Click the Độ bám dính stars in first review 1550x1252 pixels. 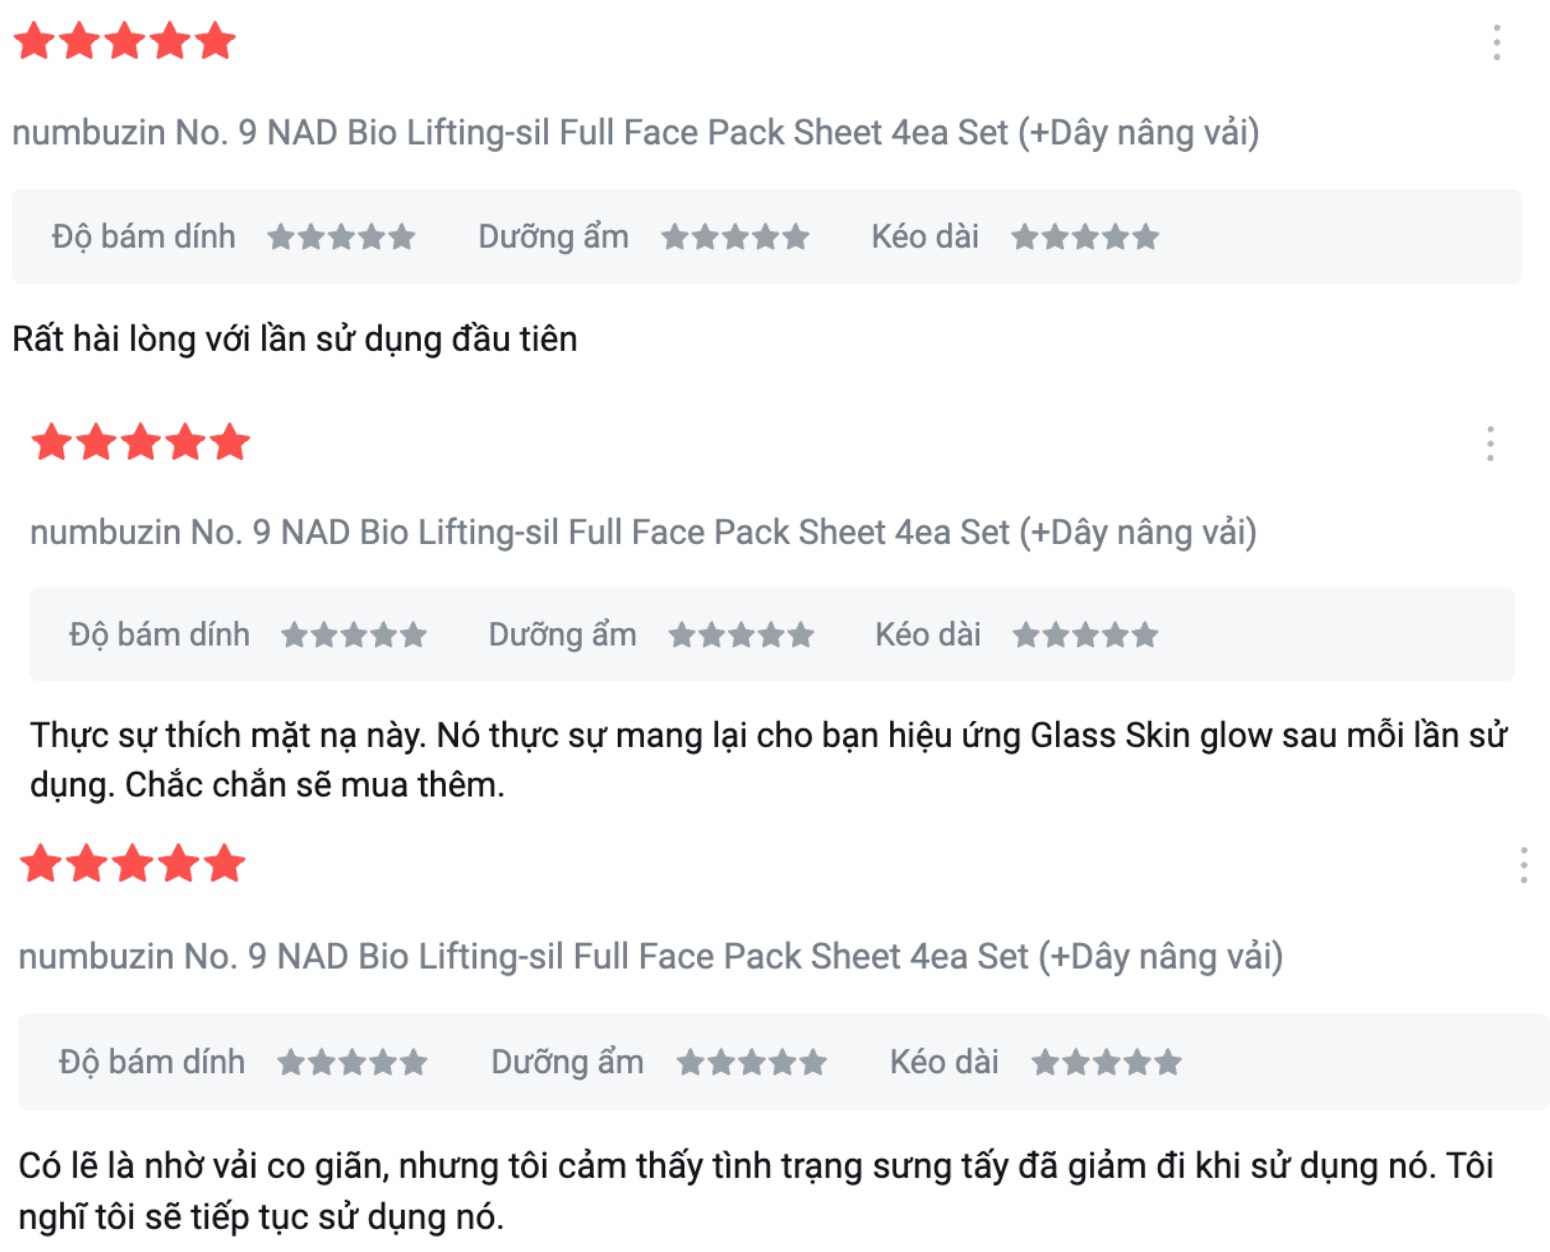pos(341,237)
